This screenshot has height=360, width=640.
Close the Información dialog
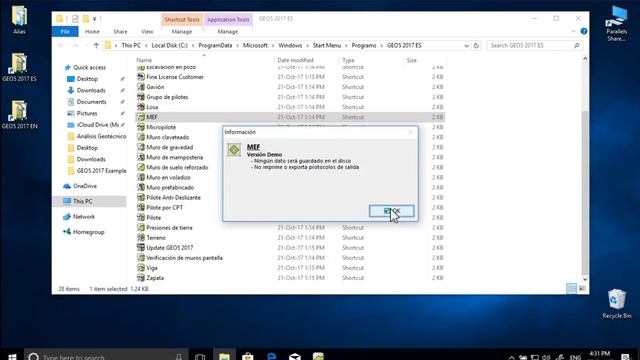(411, 132)
